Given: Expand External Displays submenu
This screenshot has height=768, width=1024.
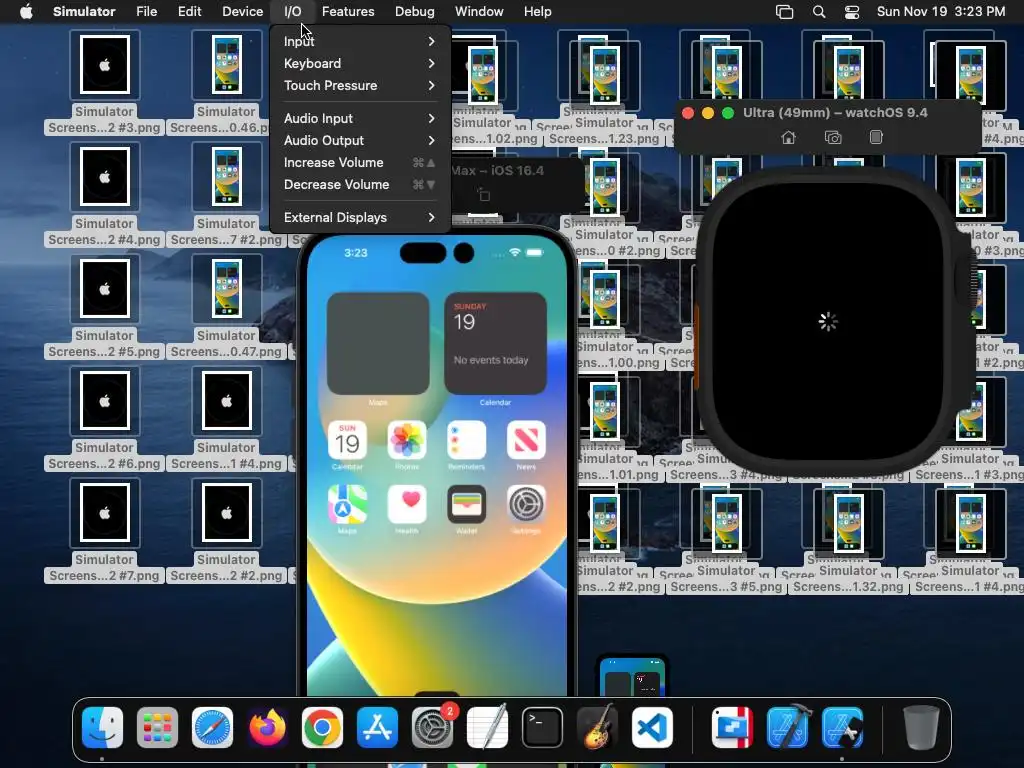Looking at the screenshot, I should click(359, 217).
